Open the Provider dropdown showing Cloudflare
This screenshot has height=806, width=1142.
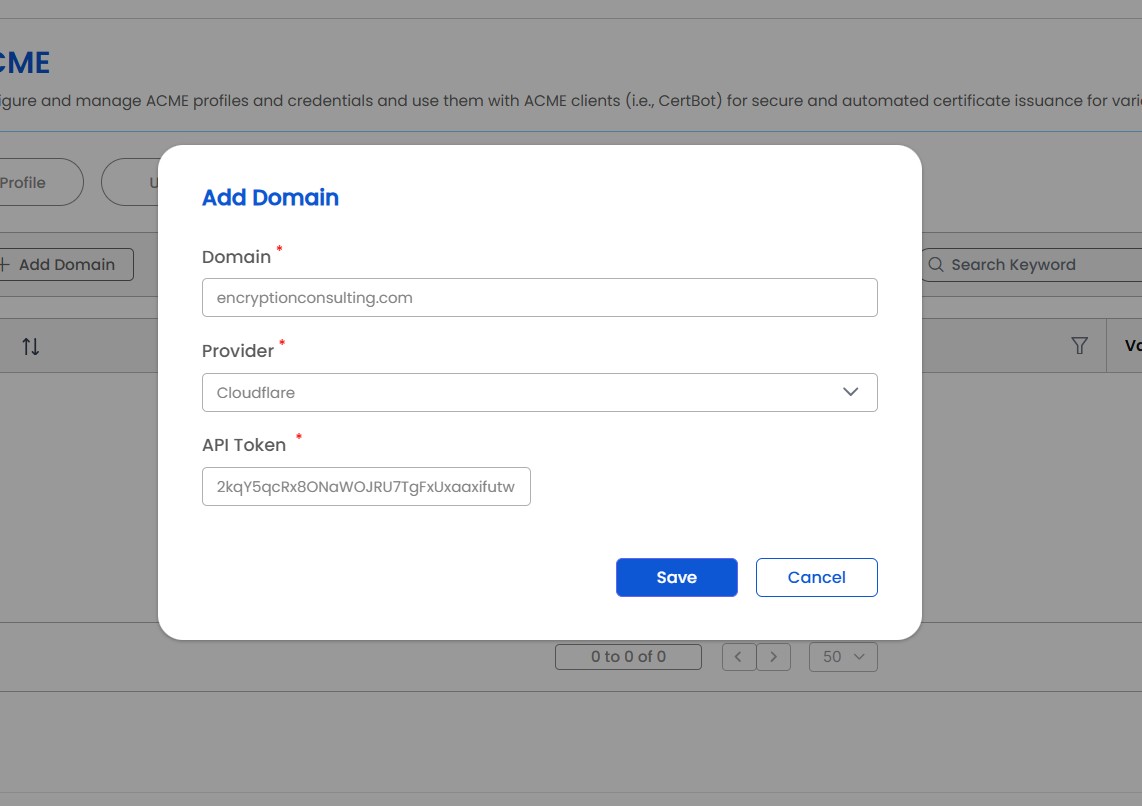click(539, 393)
